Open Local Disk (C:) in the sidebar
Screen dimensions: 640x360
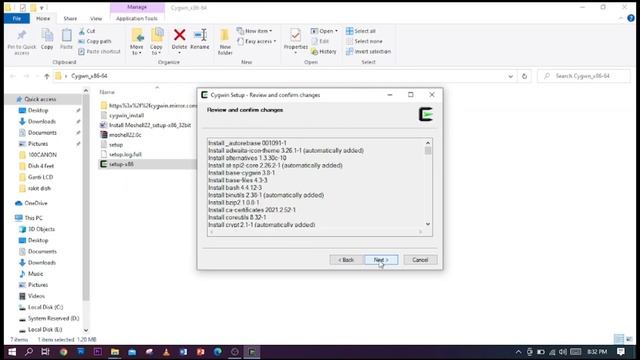[x=45, y=307]
